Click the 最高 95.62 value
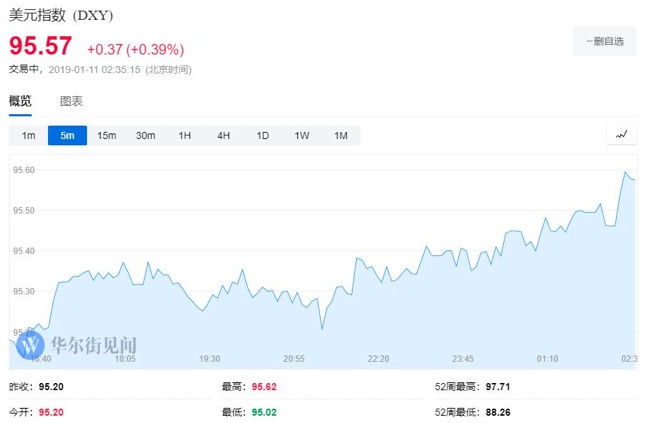 pyautogui.click(x=263, y=385)
